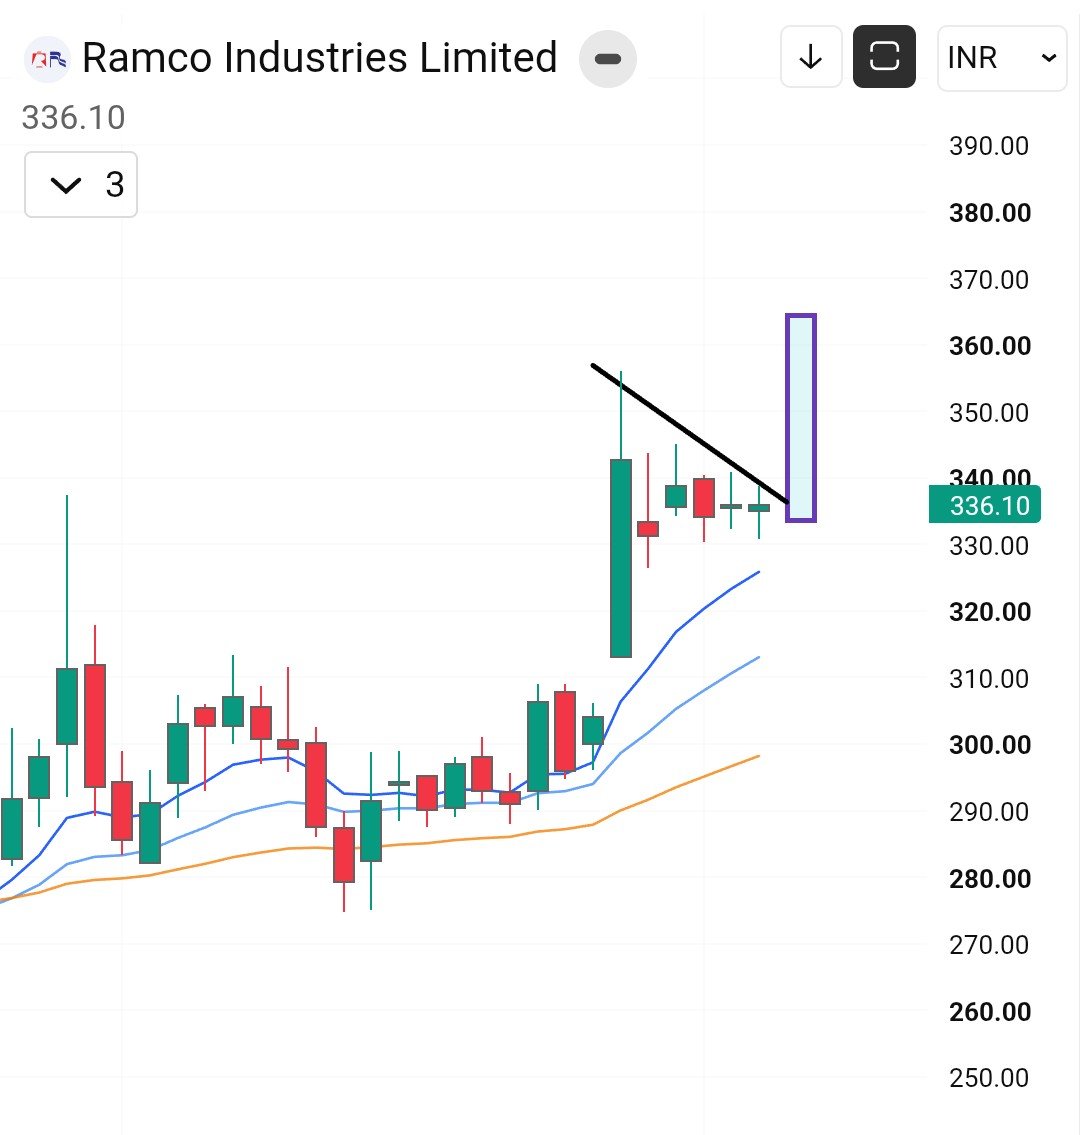The width and height of the screenshot is (1080, 1135).
Task: Click the 320.00 axis price label
Action: pos(990,612)
